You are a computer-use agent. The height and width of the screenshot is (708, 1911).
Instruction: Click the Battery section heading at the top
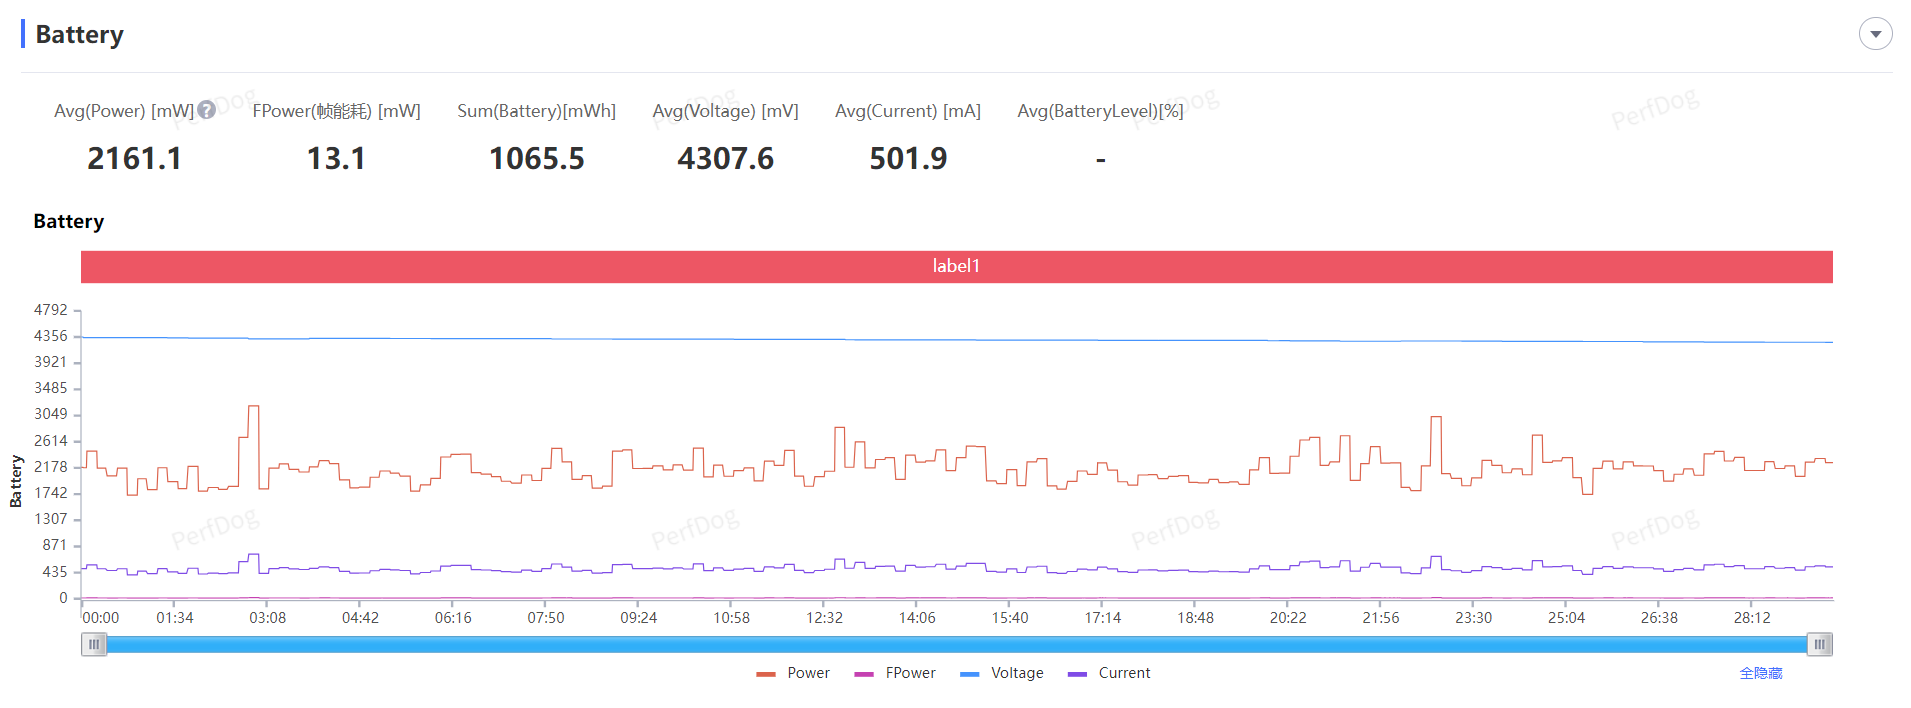point(79,34)
